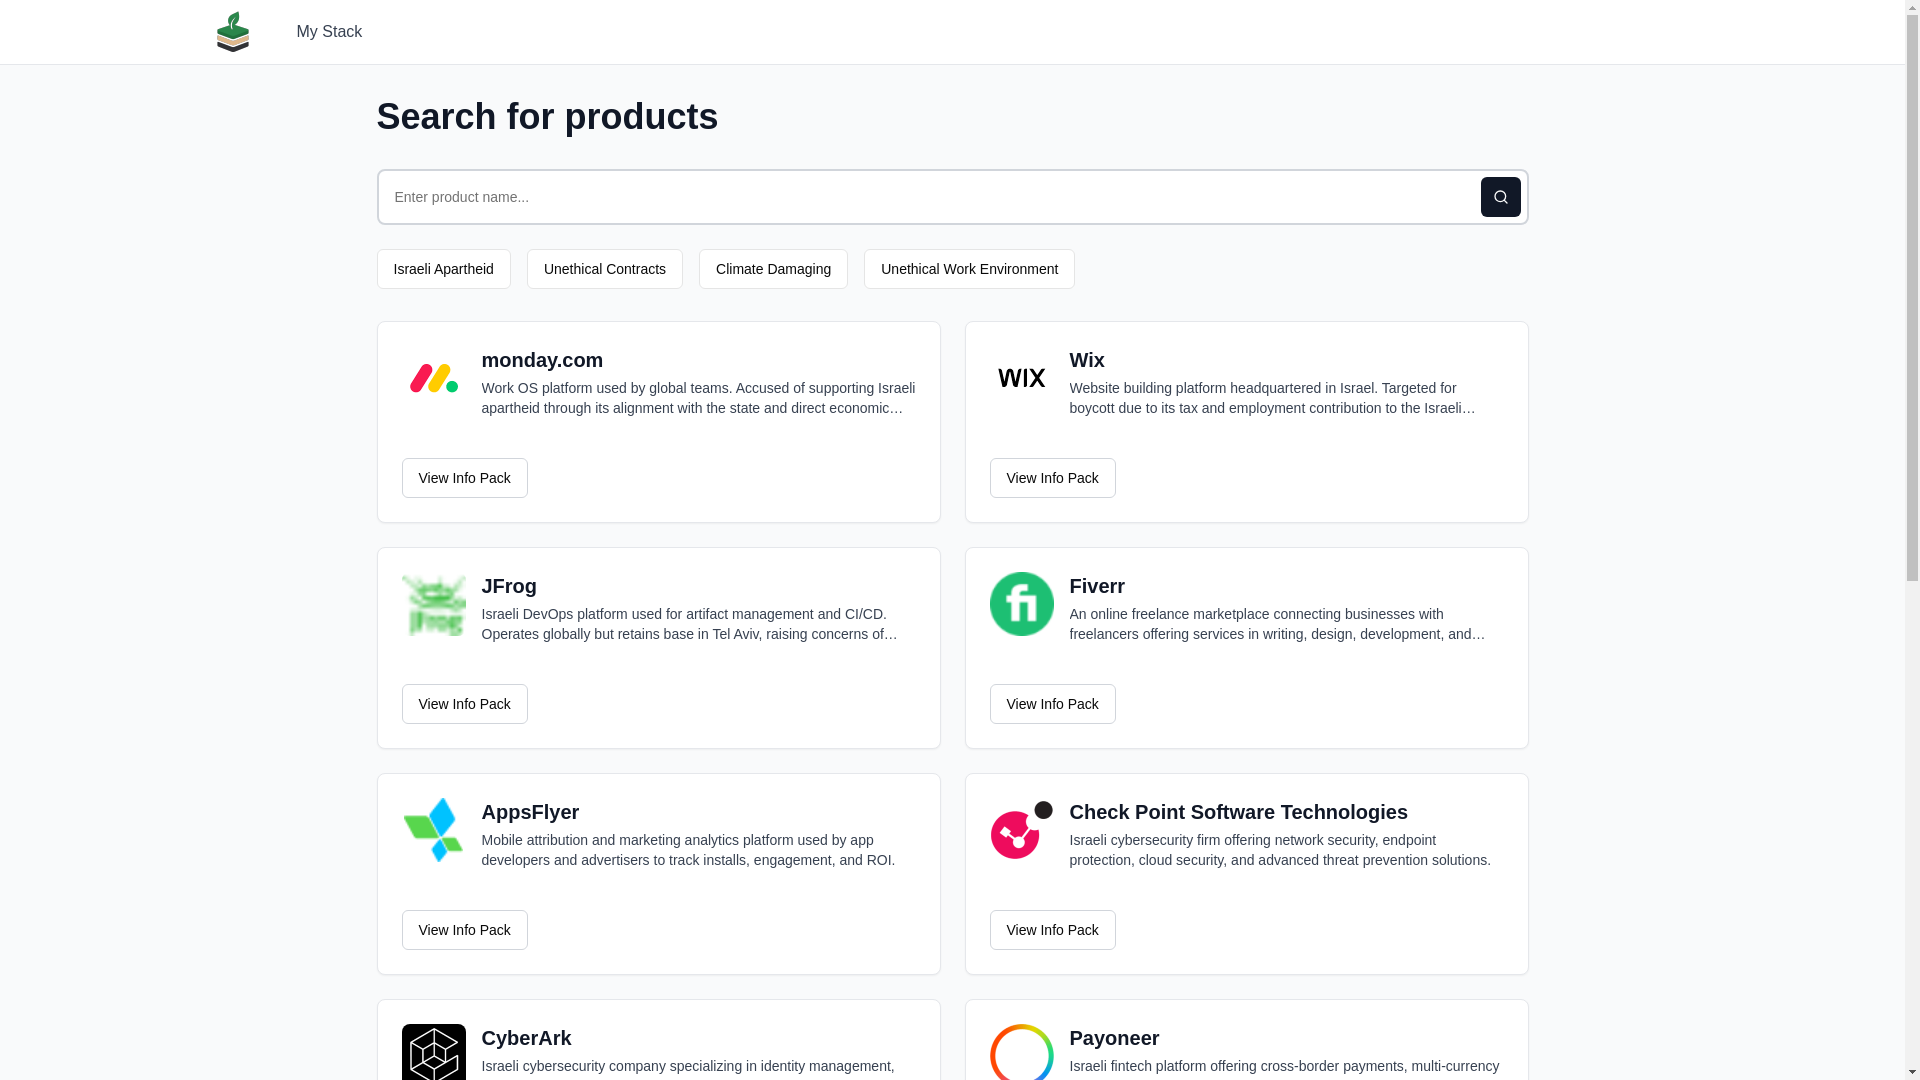
Task: Click the Check Point logo icon
Action: coord(1022,830)
